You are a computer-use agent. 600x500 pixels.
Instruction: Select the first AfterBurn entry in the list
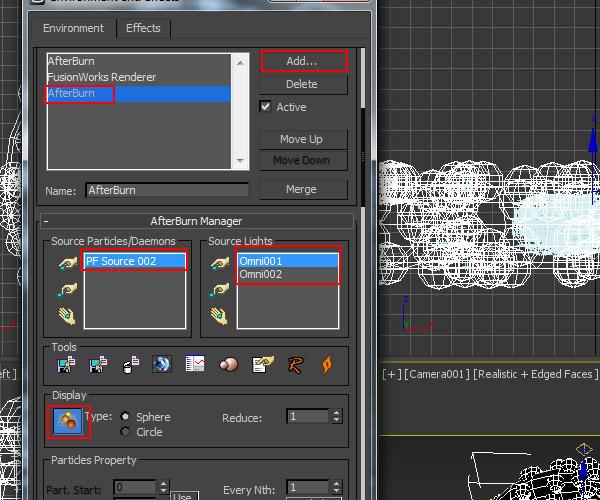coord(139,61)
